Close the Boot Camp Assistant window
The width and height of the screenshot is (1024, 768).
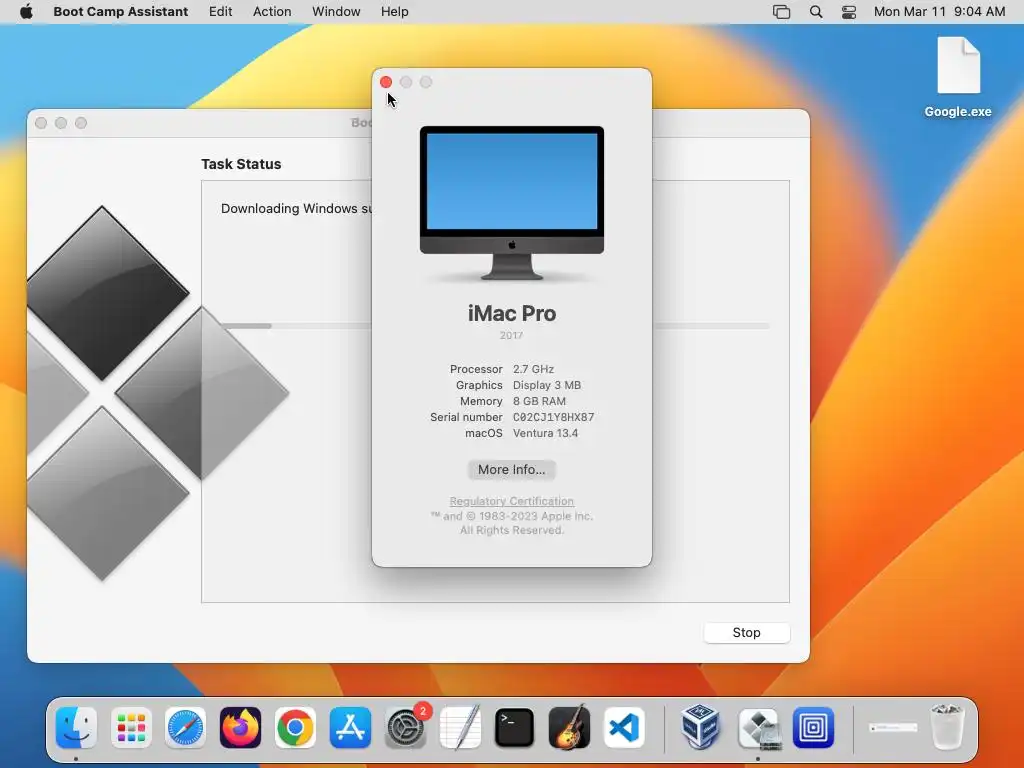[x=41, y=123]
